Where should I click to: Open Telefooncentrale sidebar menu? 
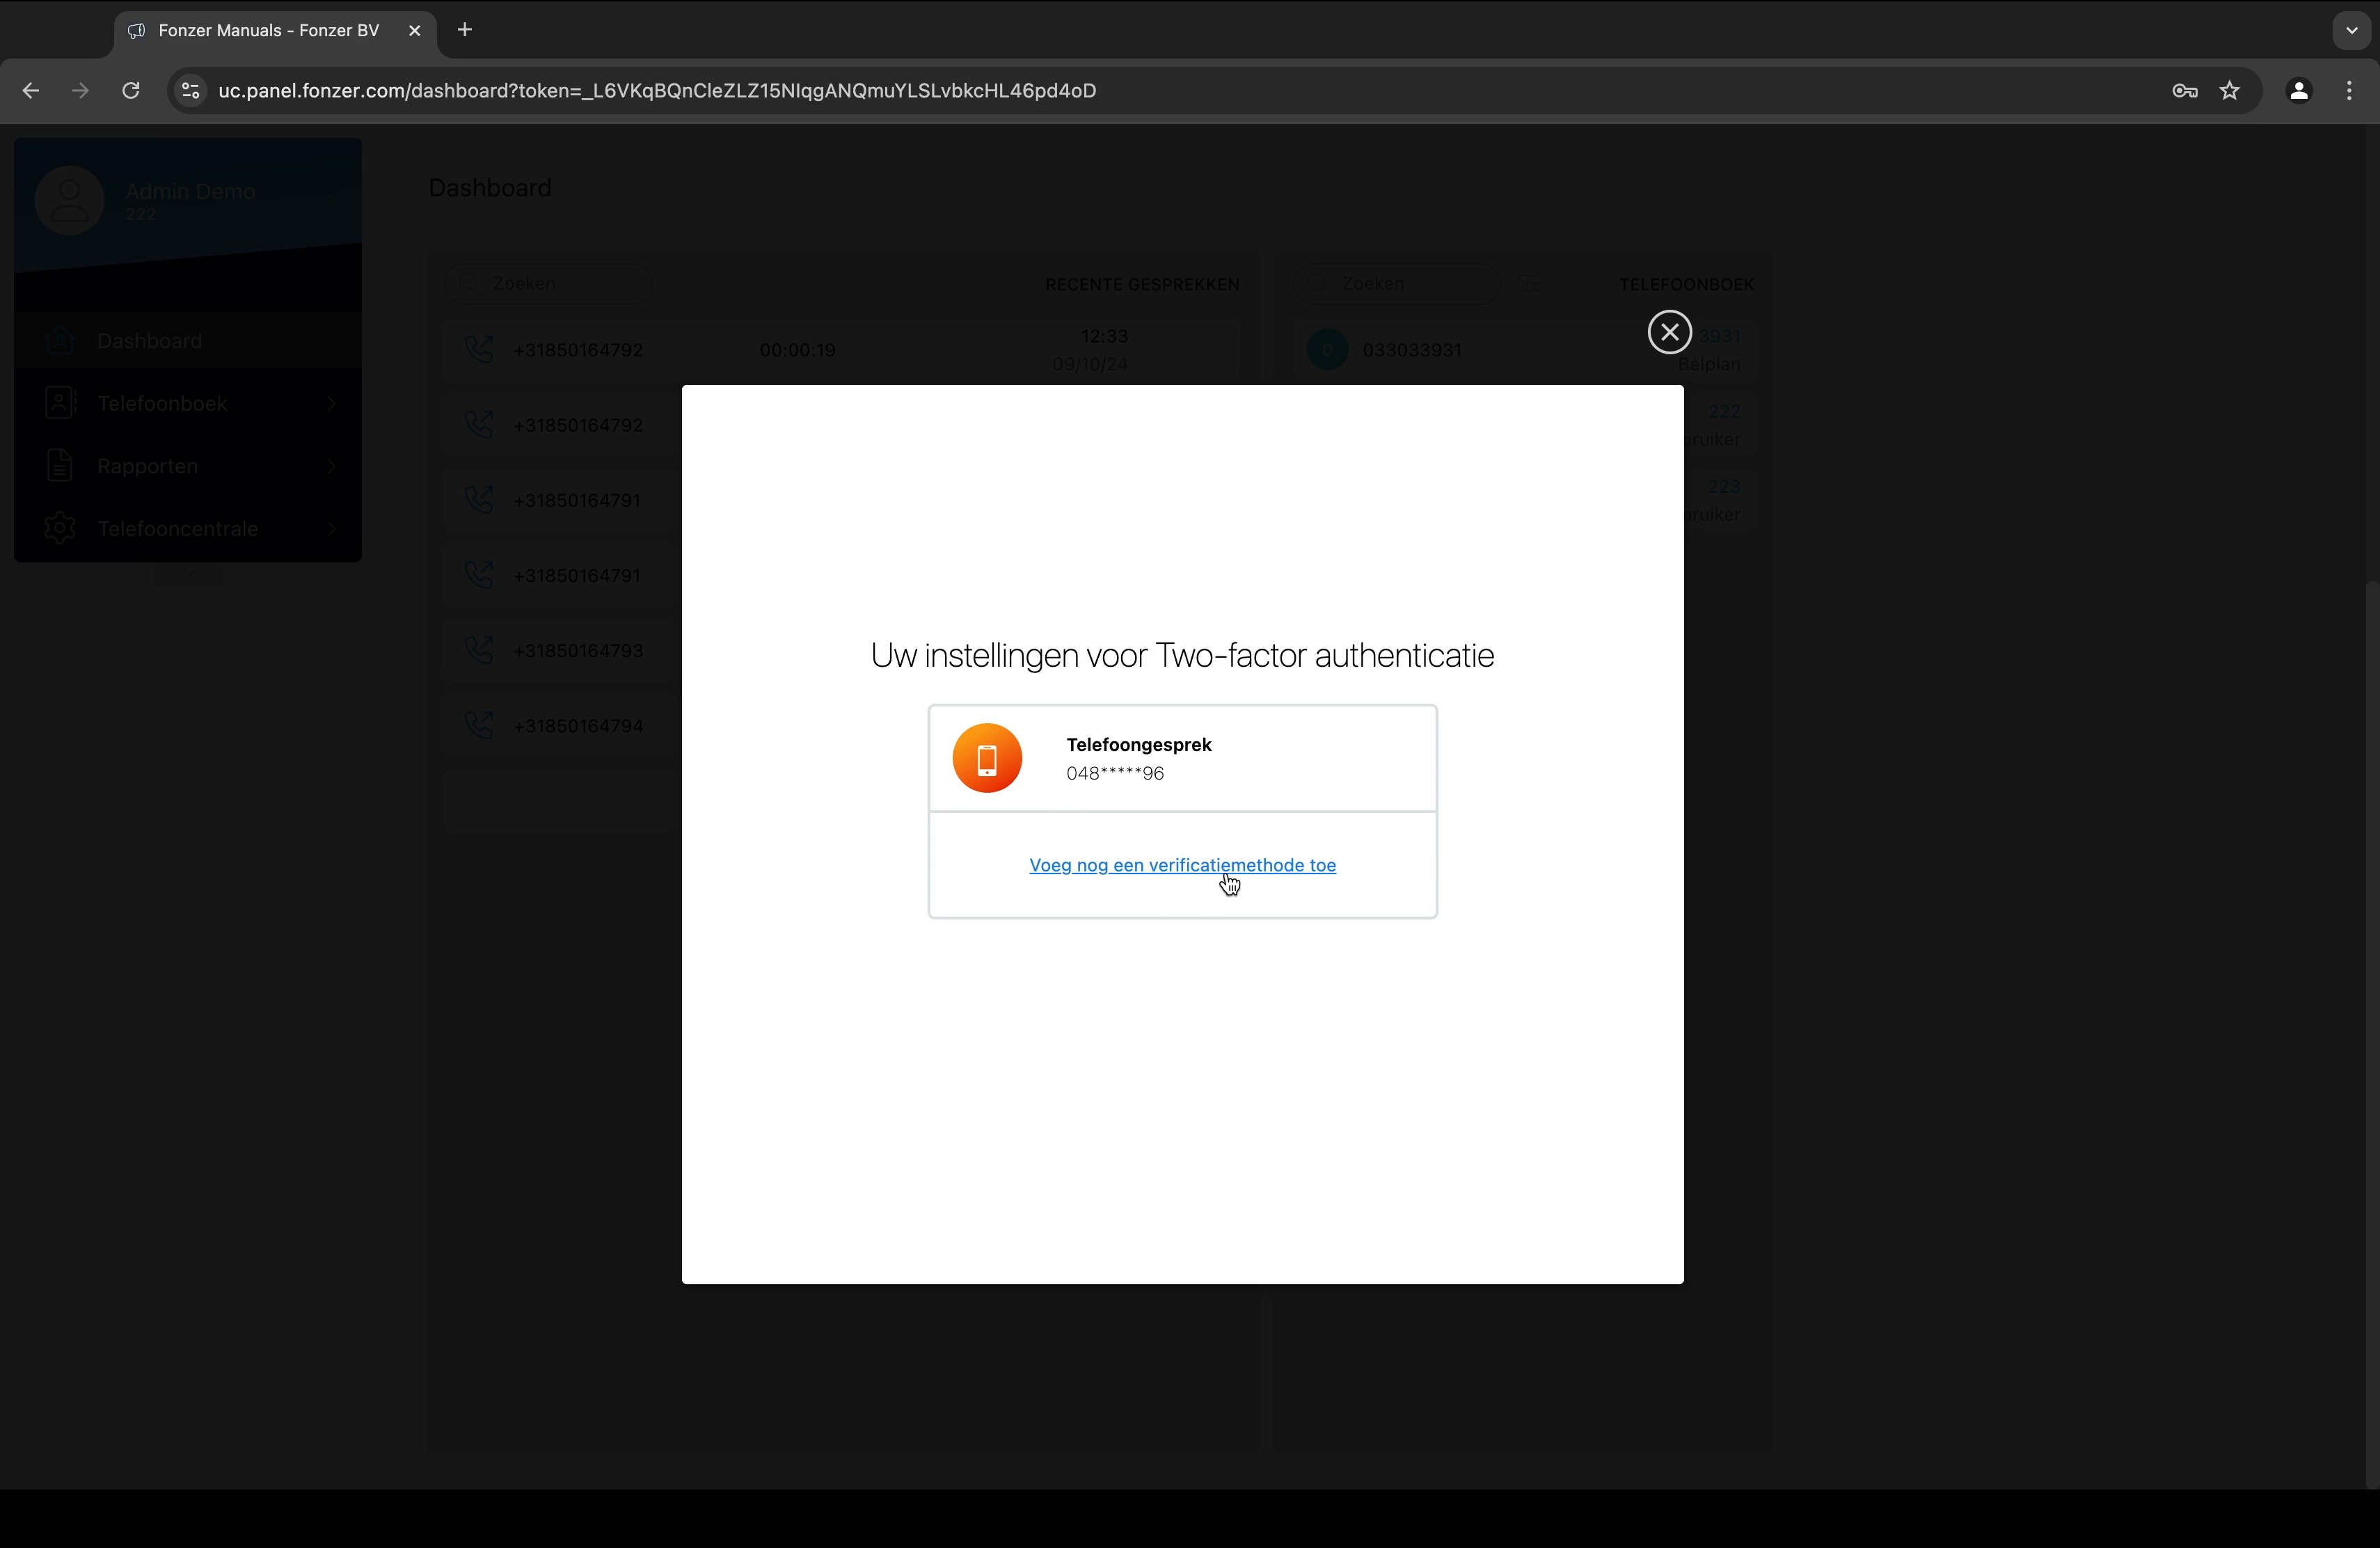188,528
